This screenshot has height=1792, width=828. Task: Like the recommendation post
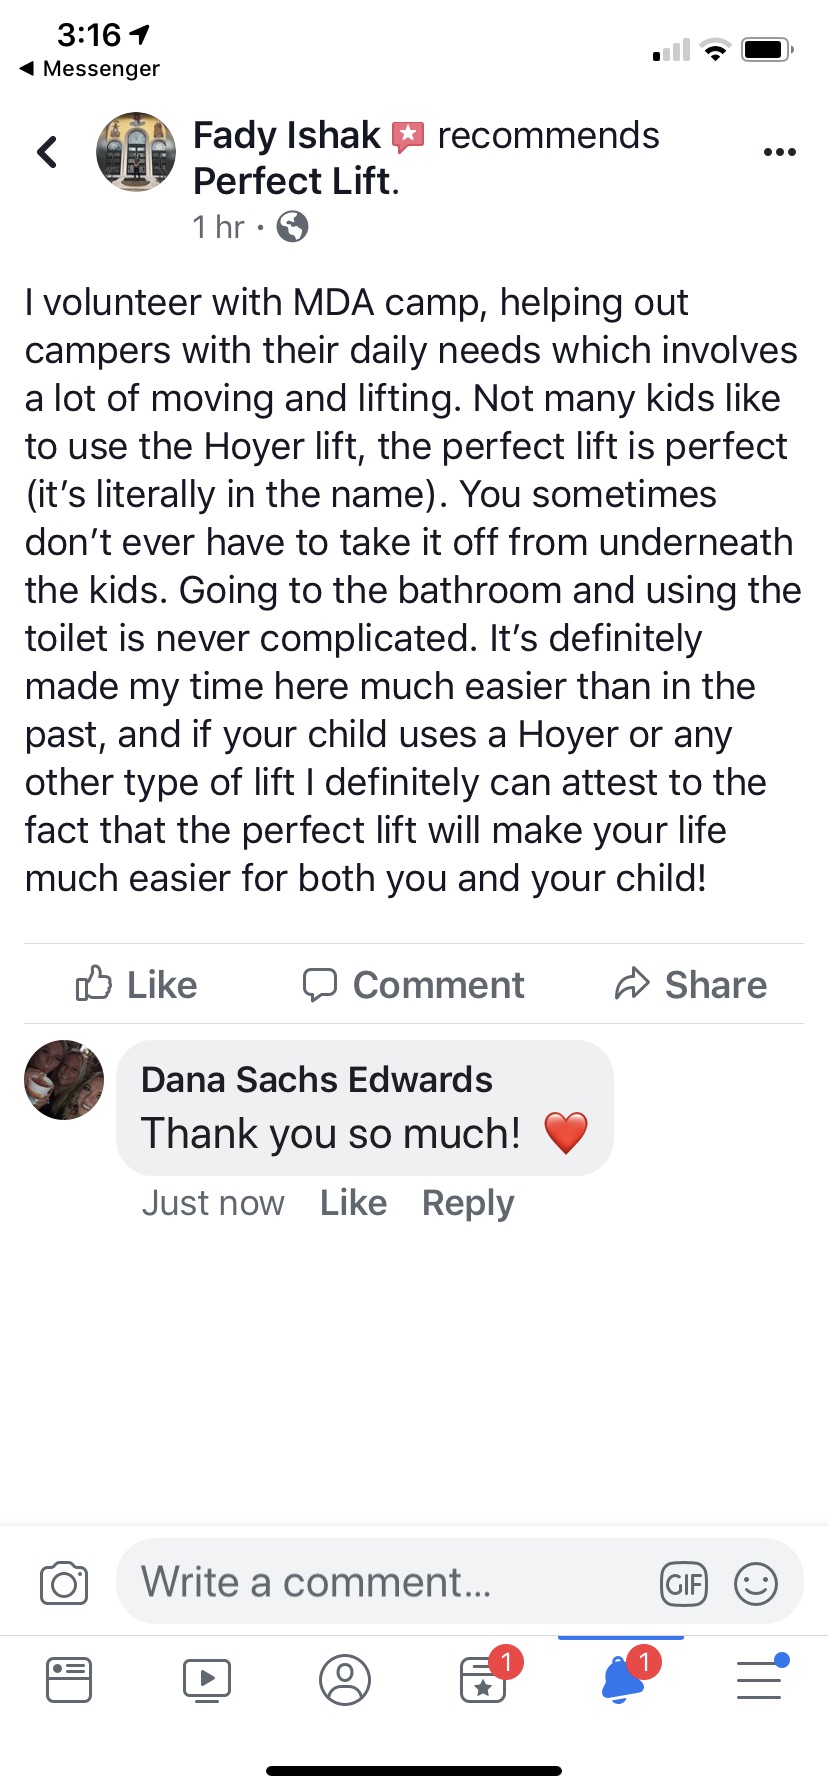(x=137, y=985)
